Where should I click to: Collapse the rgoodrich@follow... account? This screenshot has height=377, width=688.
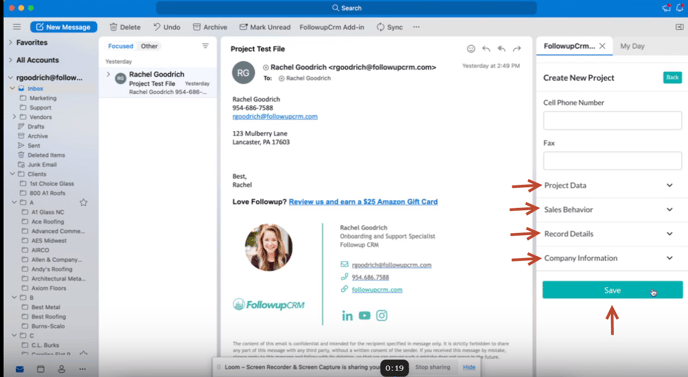(x=11, y=77)
